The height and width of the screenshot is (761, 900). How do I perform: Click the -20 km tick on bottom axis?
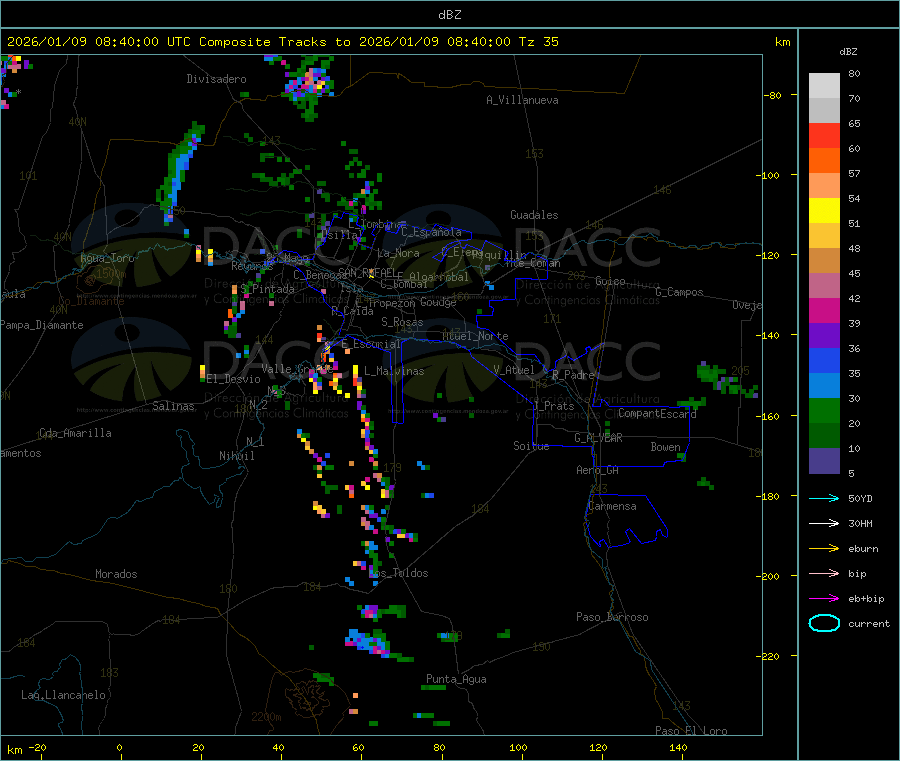[38, 748]
